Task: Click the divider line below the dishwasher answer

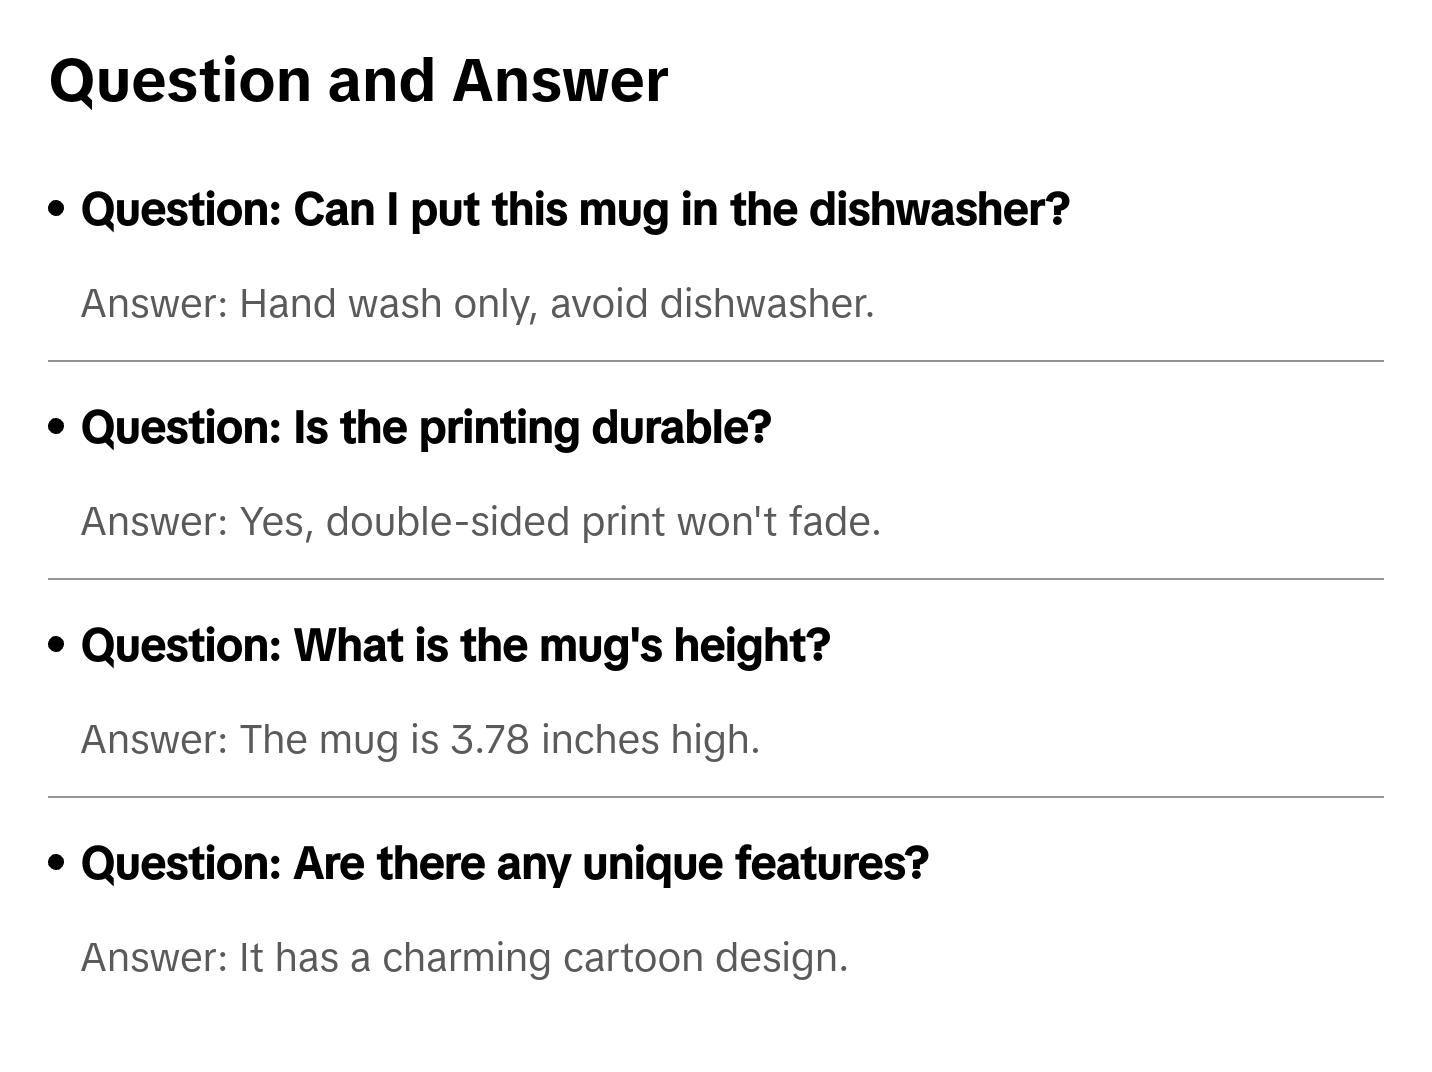Action: pos(715,361)
